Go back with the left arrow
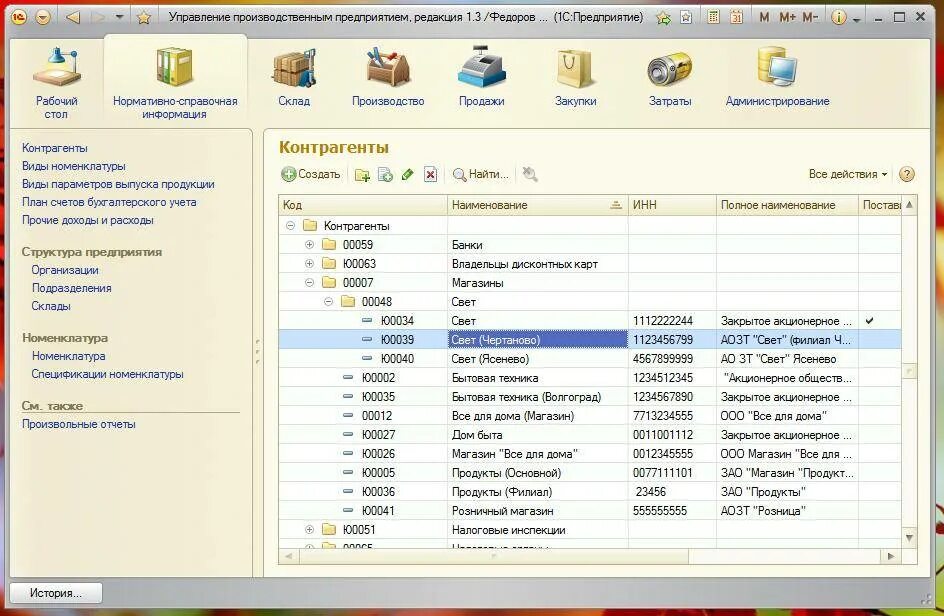 73,17
